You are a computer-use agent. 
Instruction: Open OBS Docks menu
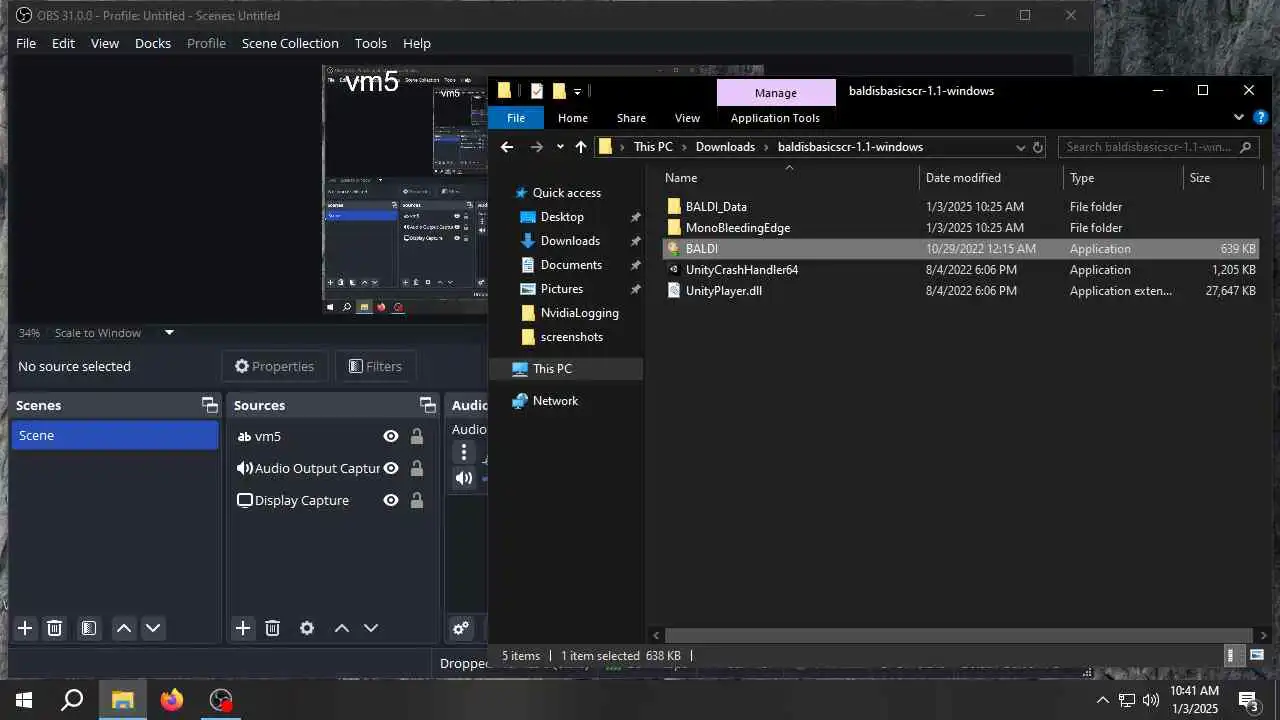153,43
